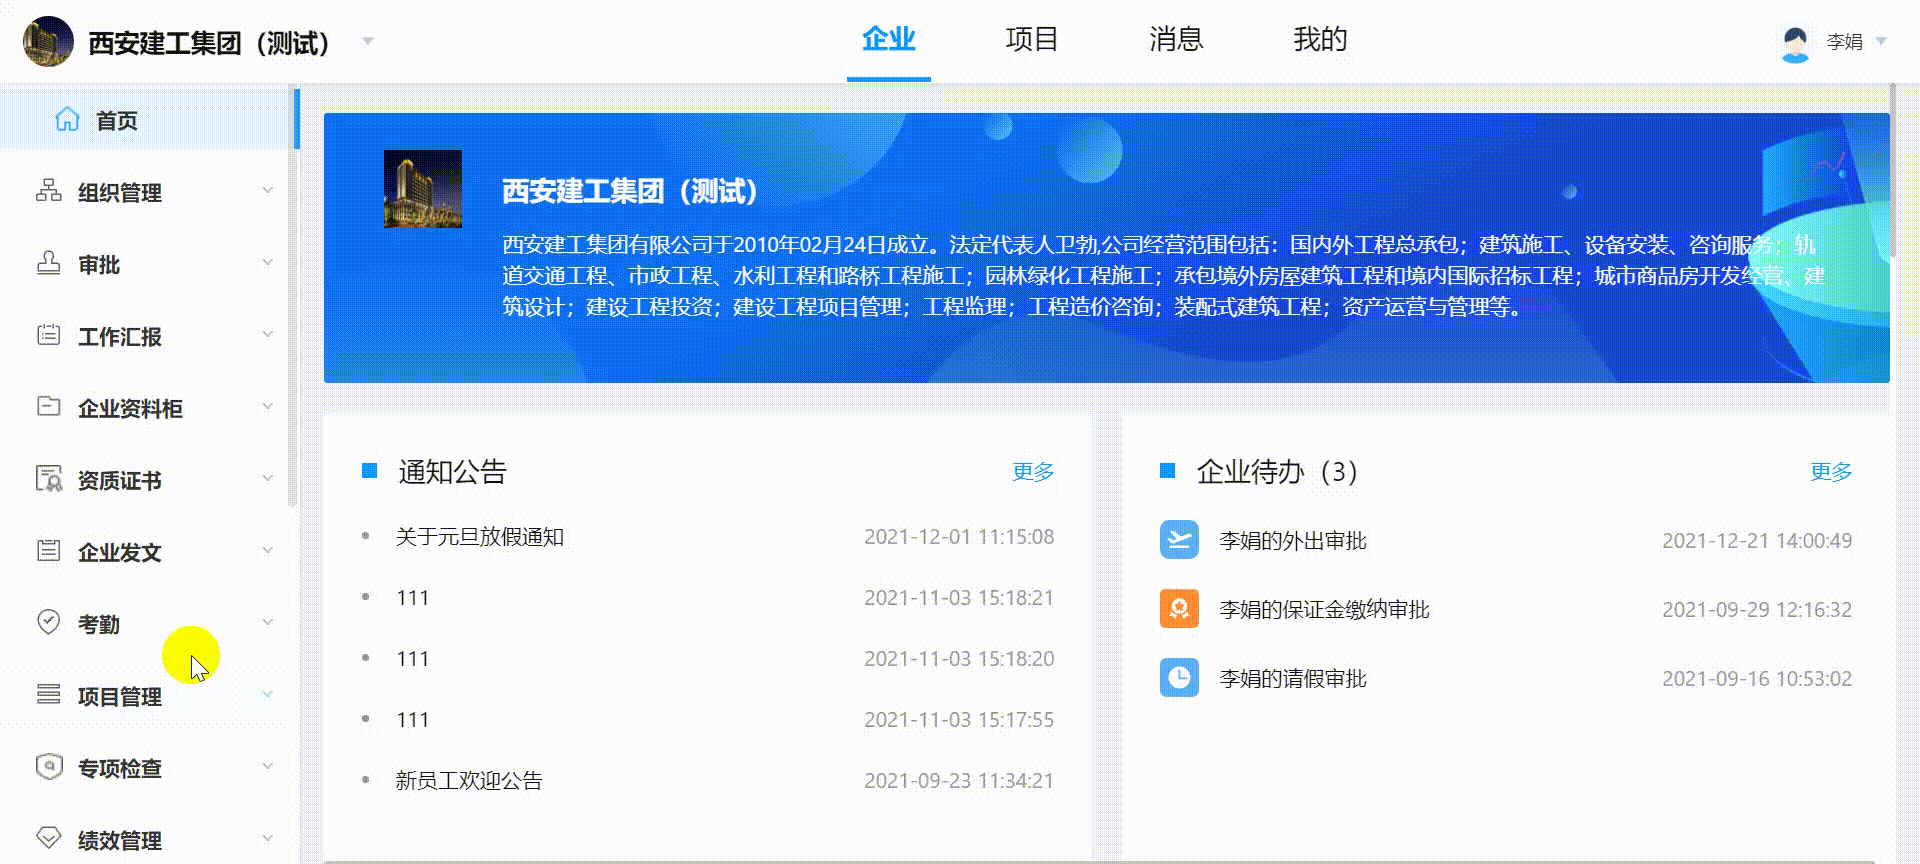Open the 资质证书 sidebar menu
1920x864 pixels.
coord(146,480)
